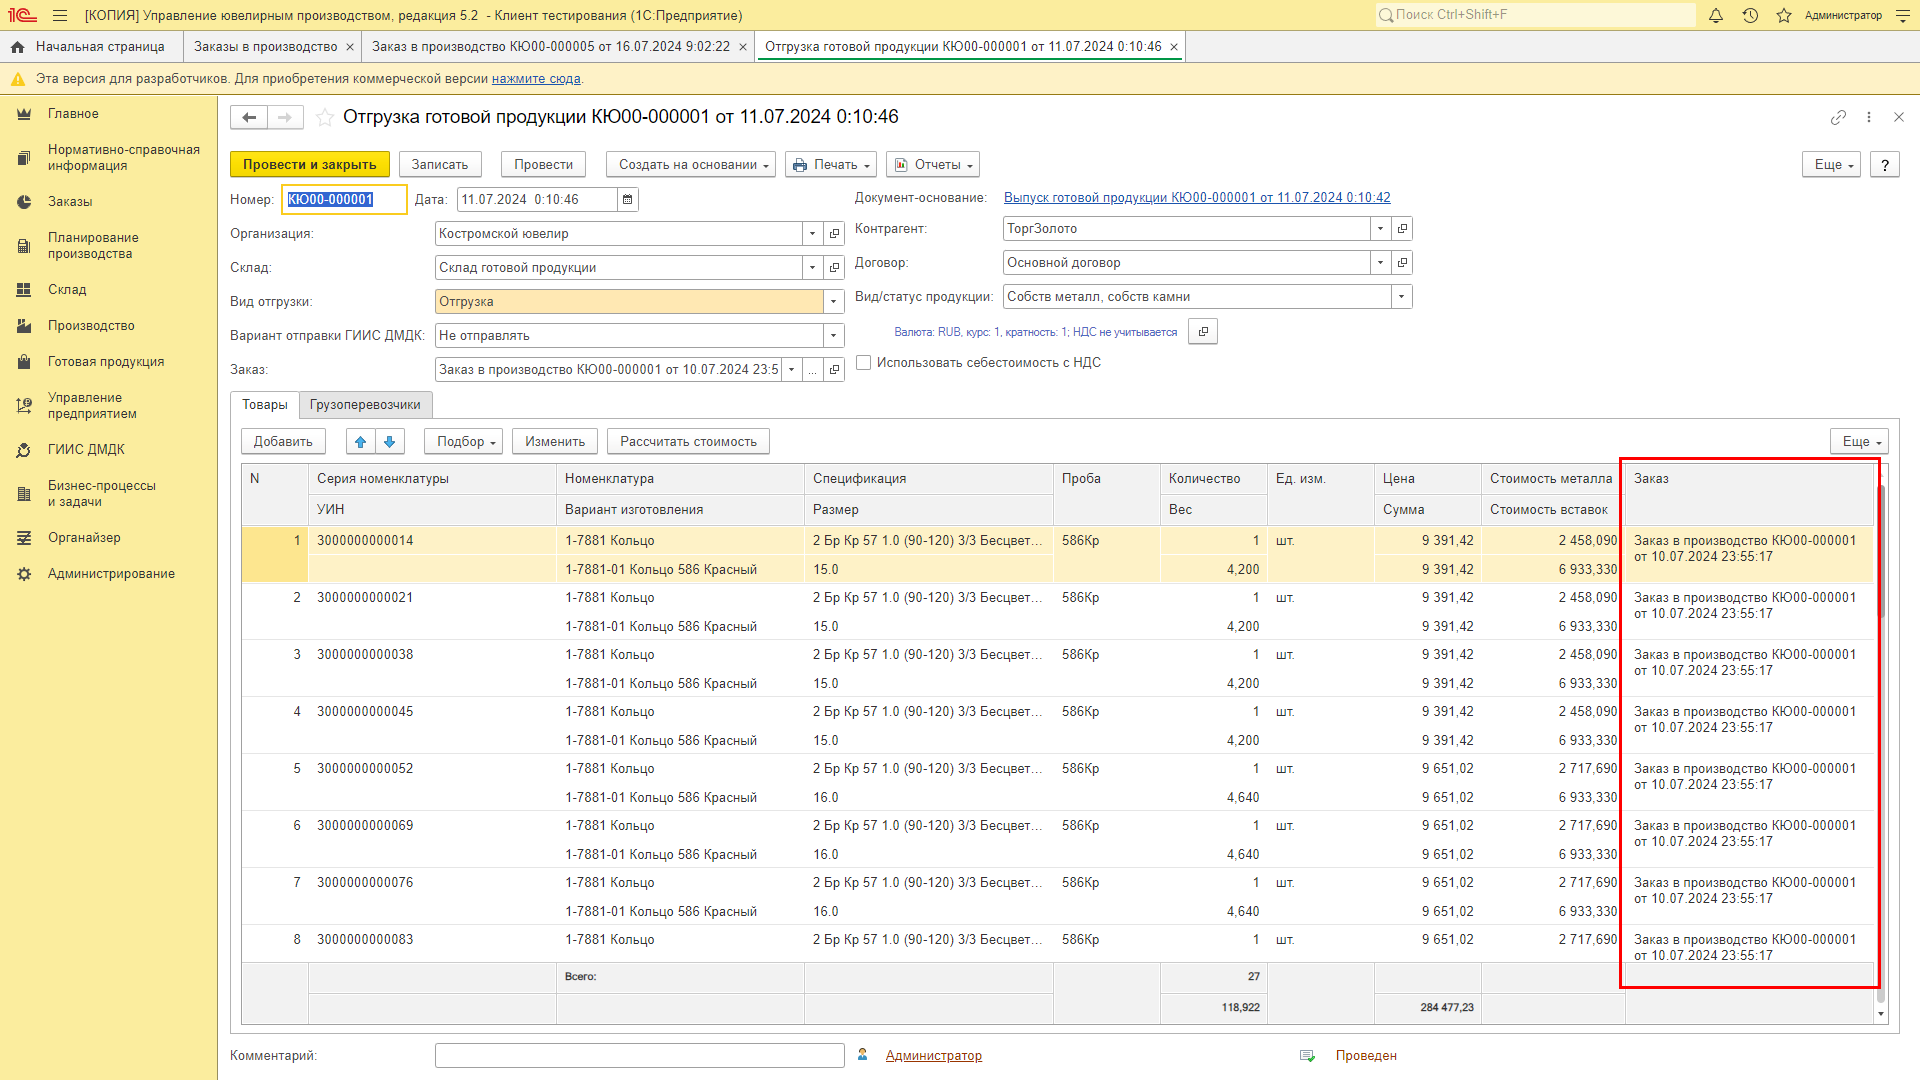Screen dimensions: 1920x1080
Task: Switch to Грузоперевозчики tab
Action: click(365, 405)
